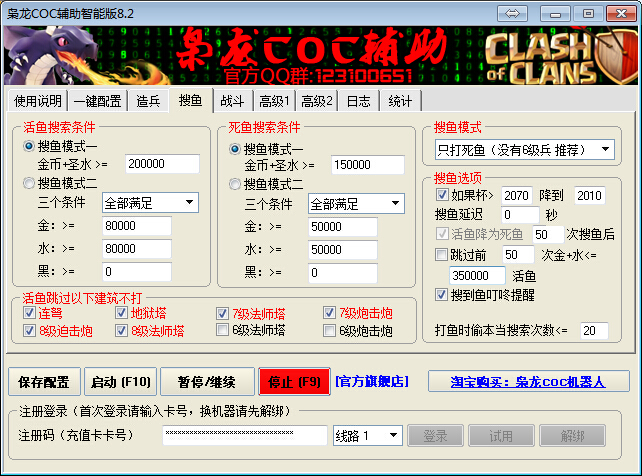Click the 注册码 input field
This screenshot has height=476, width=642.
[x=244, y=436]
